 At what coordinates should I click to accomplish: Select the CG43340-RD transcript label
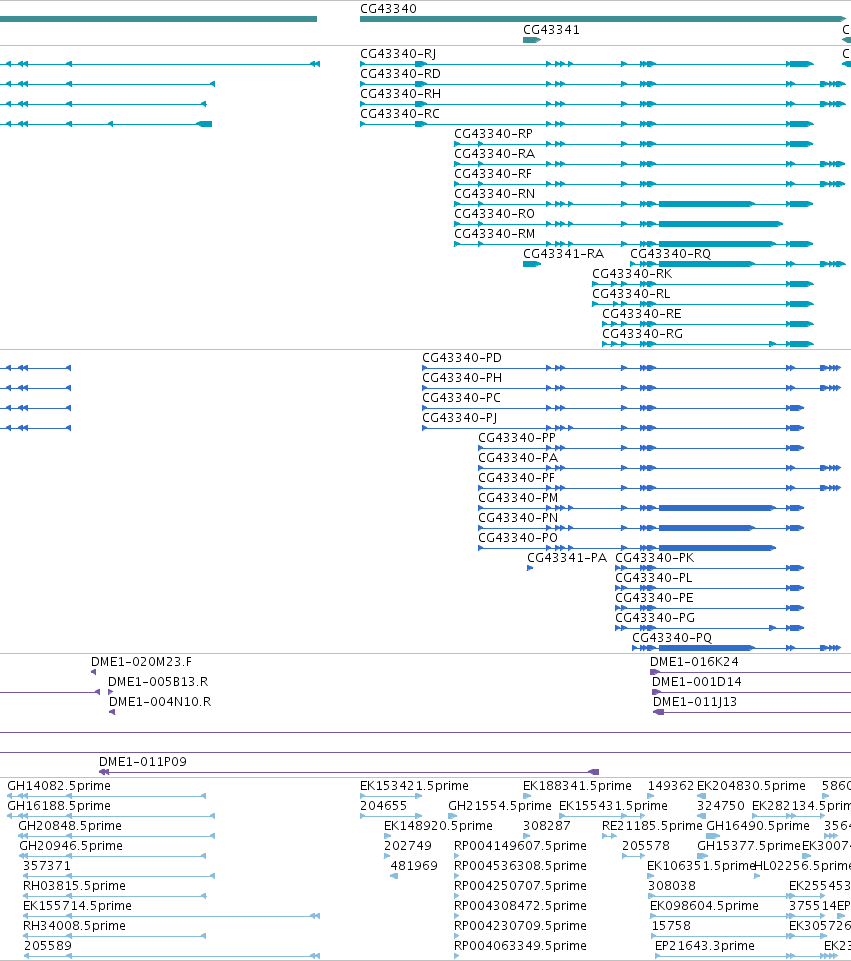(x=401, y=74)
